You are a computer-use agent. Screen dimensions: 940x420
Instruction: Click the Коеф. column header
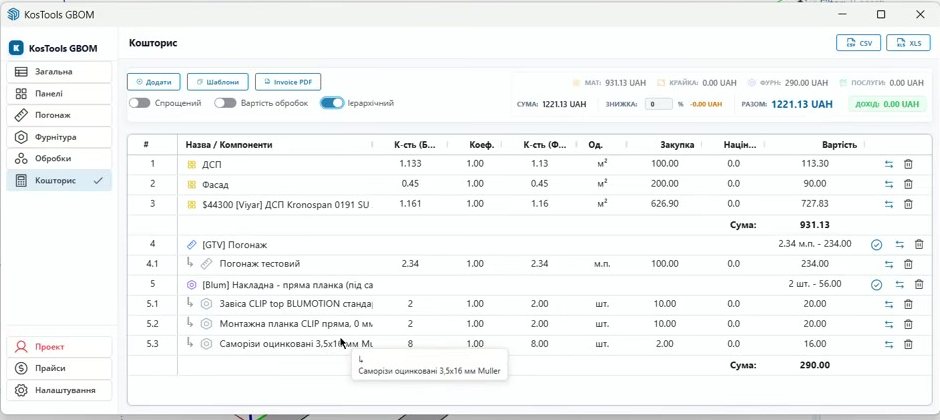[x=481, y=145]
